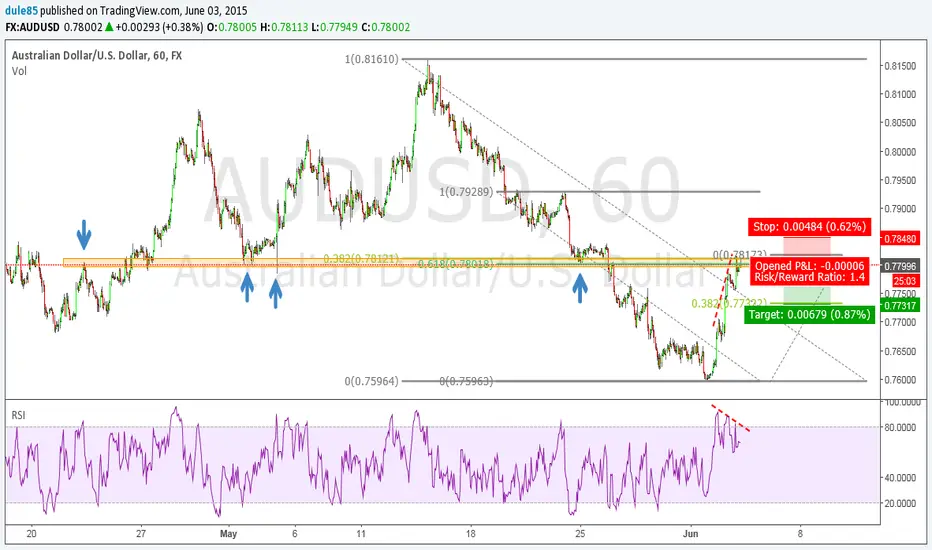The image size is (932, 550).
Task: Select the Fib level 0.382(0.77322) label
Action: [729, 303]
